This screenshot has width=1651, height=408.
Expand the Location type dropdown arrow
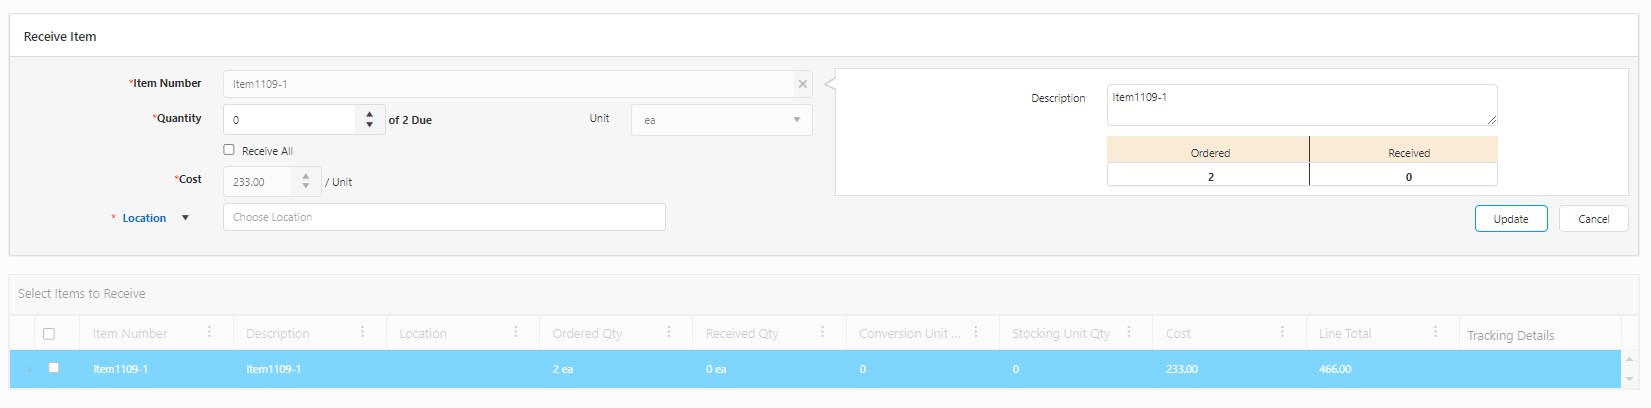tap(185, 218)
